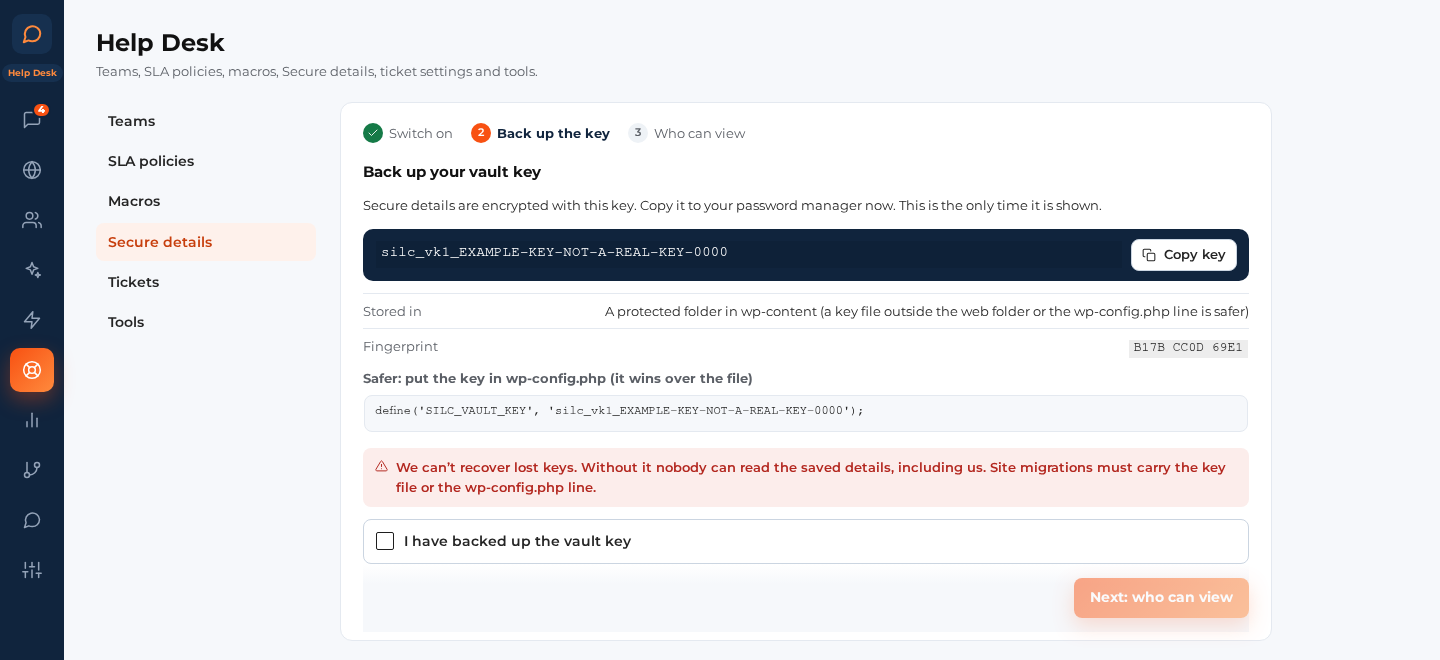The image size is (1440, 660).
Task: Open inbox icon with 4 badge
Action: [x=32, y=120]
